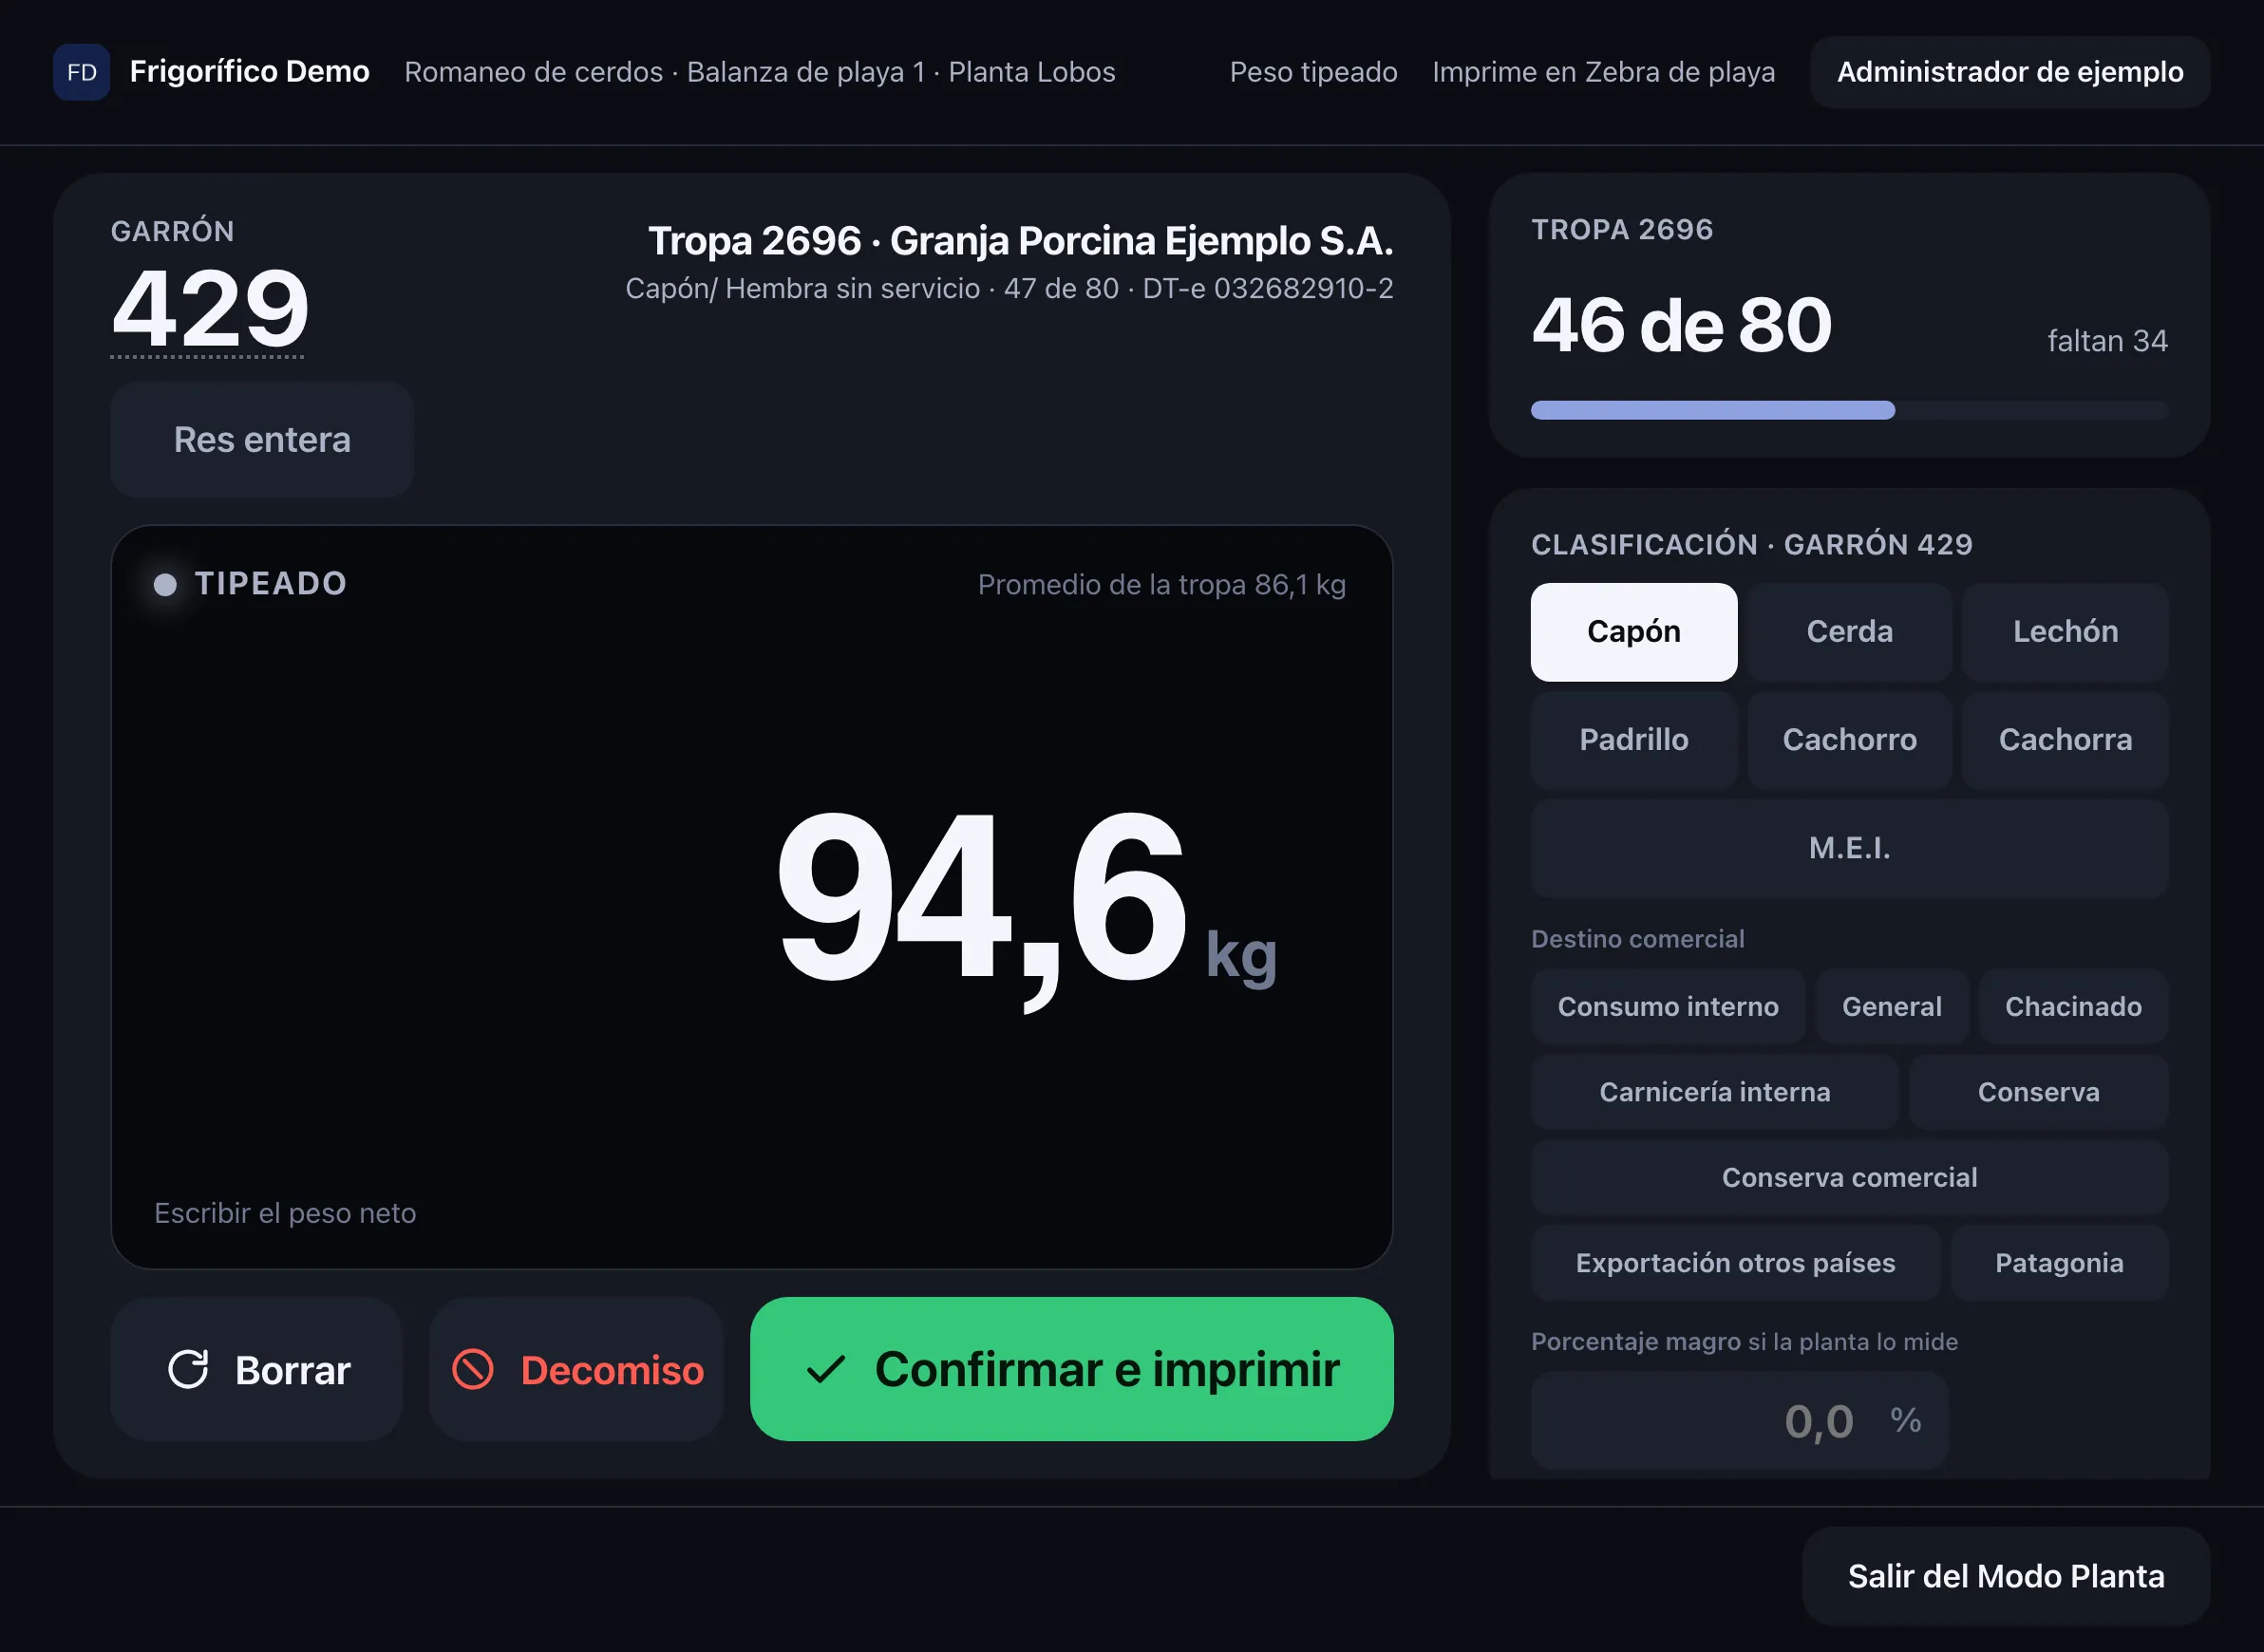Click "Promedio de la tropa 86,1 kg"
This screenshot has height=1652, width=2264.
coord(1161,585)
